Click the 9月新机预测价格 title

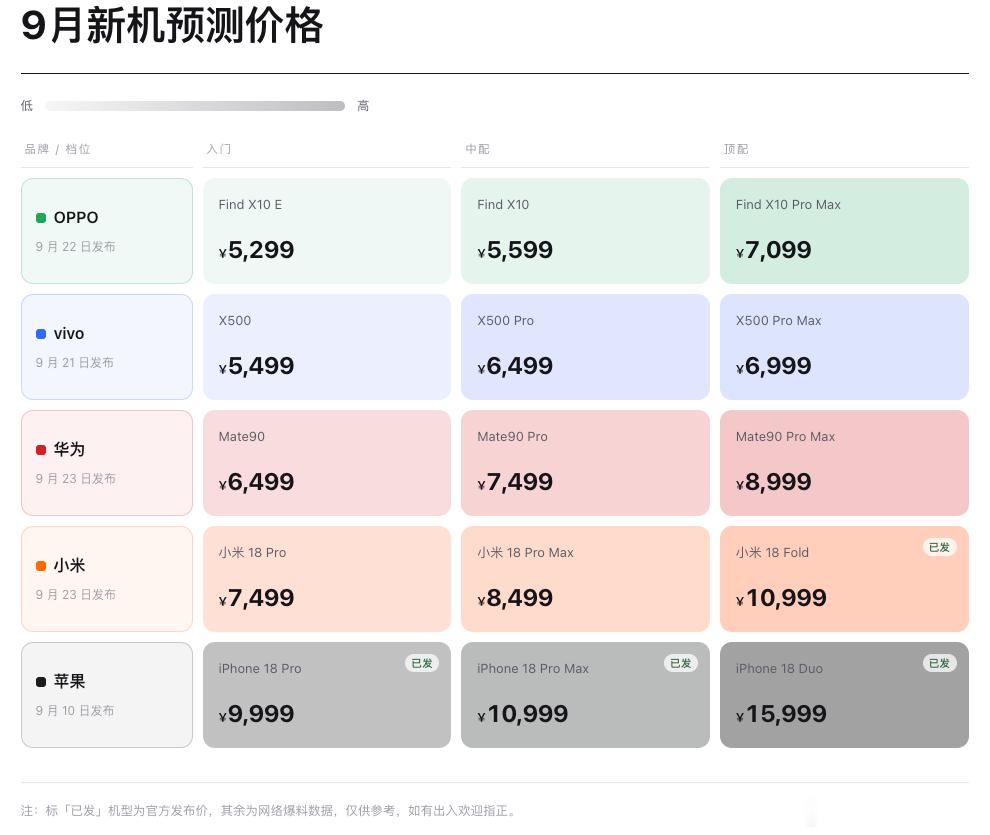[x=172, y=27]
